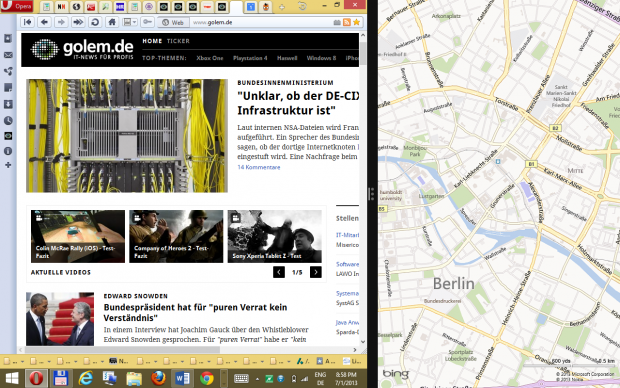Click the vertical scrollbar down arrow

[x=363, y=342]
